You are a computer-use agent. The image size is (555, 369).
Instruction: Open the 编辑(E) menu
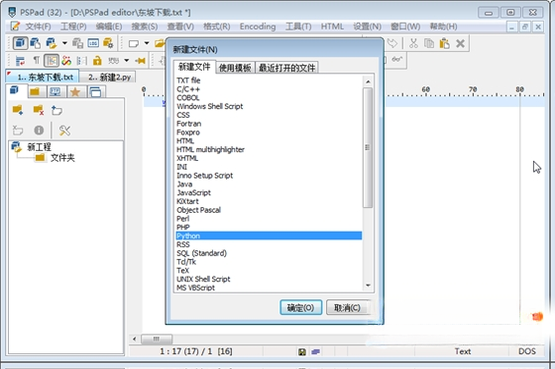pyautogui.click(x=109, y=27)
